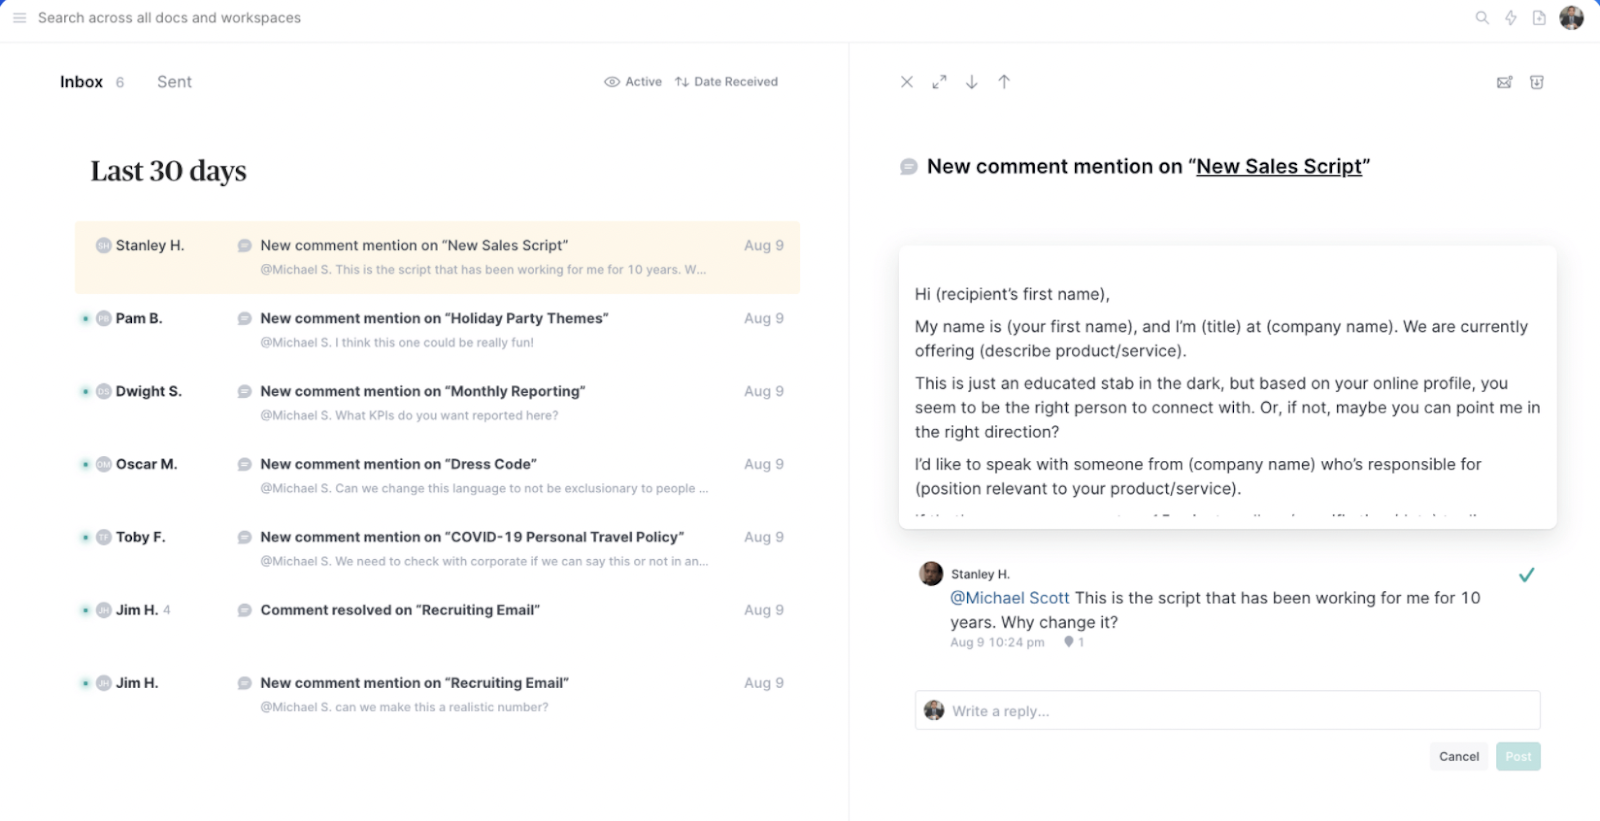Switch to the Sent tab

pos(174,82)
